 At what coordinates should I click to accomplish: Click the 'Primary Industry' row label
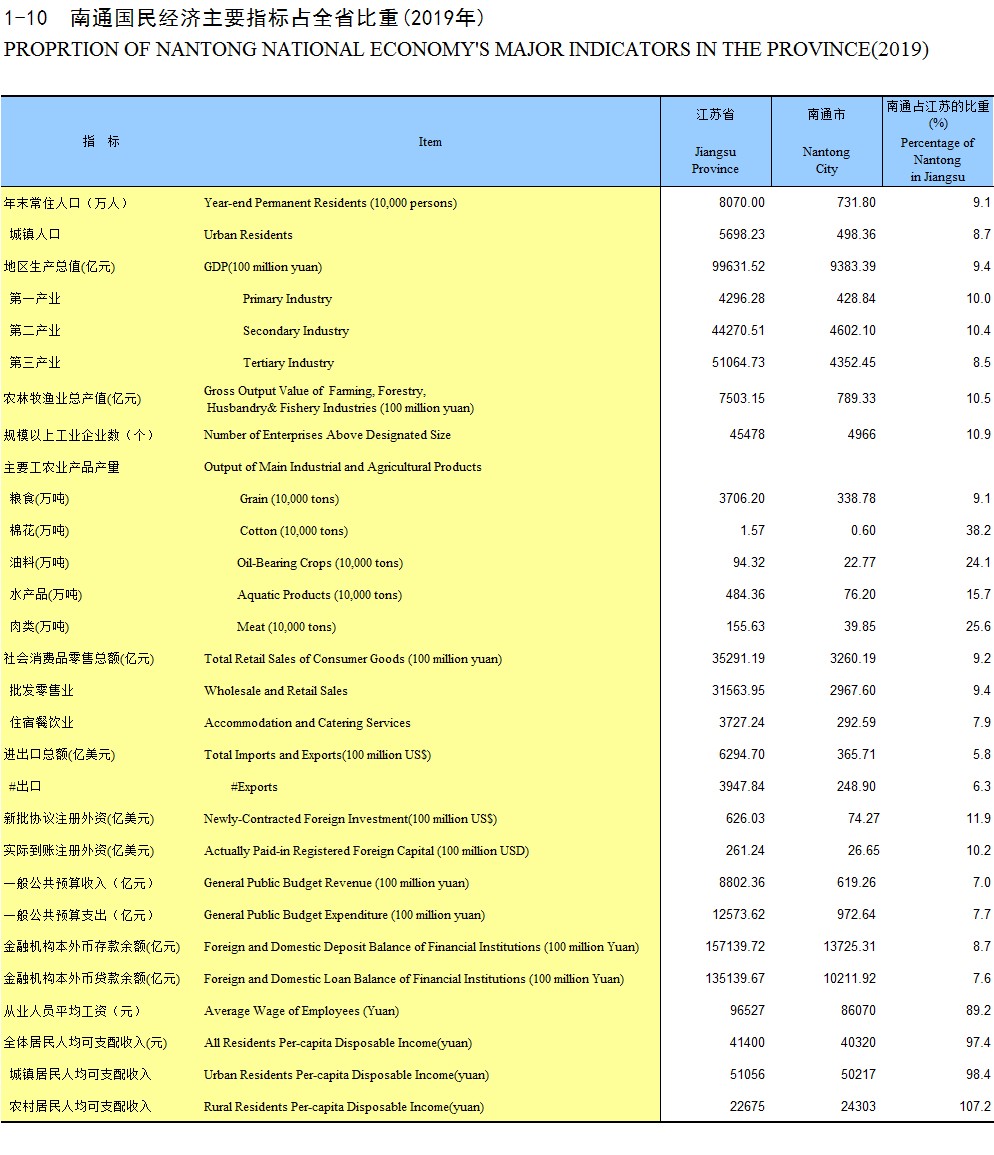point(287,299)
